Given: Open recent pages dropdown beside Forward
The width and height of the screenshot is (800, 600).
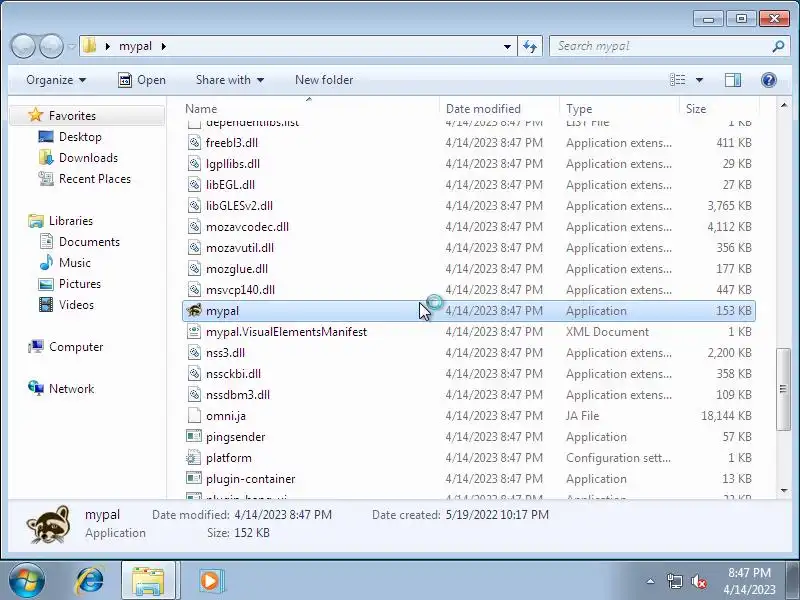Looking at the screenshot, I should coord(72,47).
